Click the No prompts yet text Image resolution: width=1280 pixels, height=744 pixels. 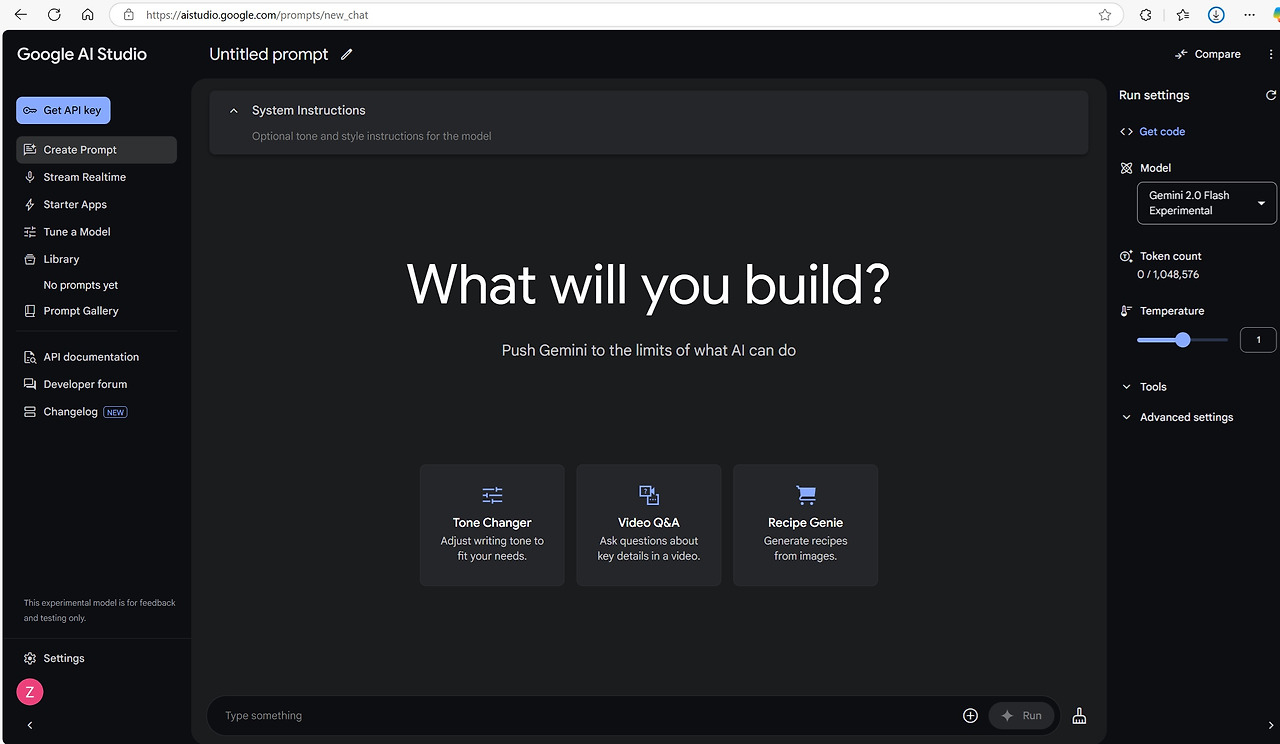81,285
